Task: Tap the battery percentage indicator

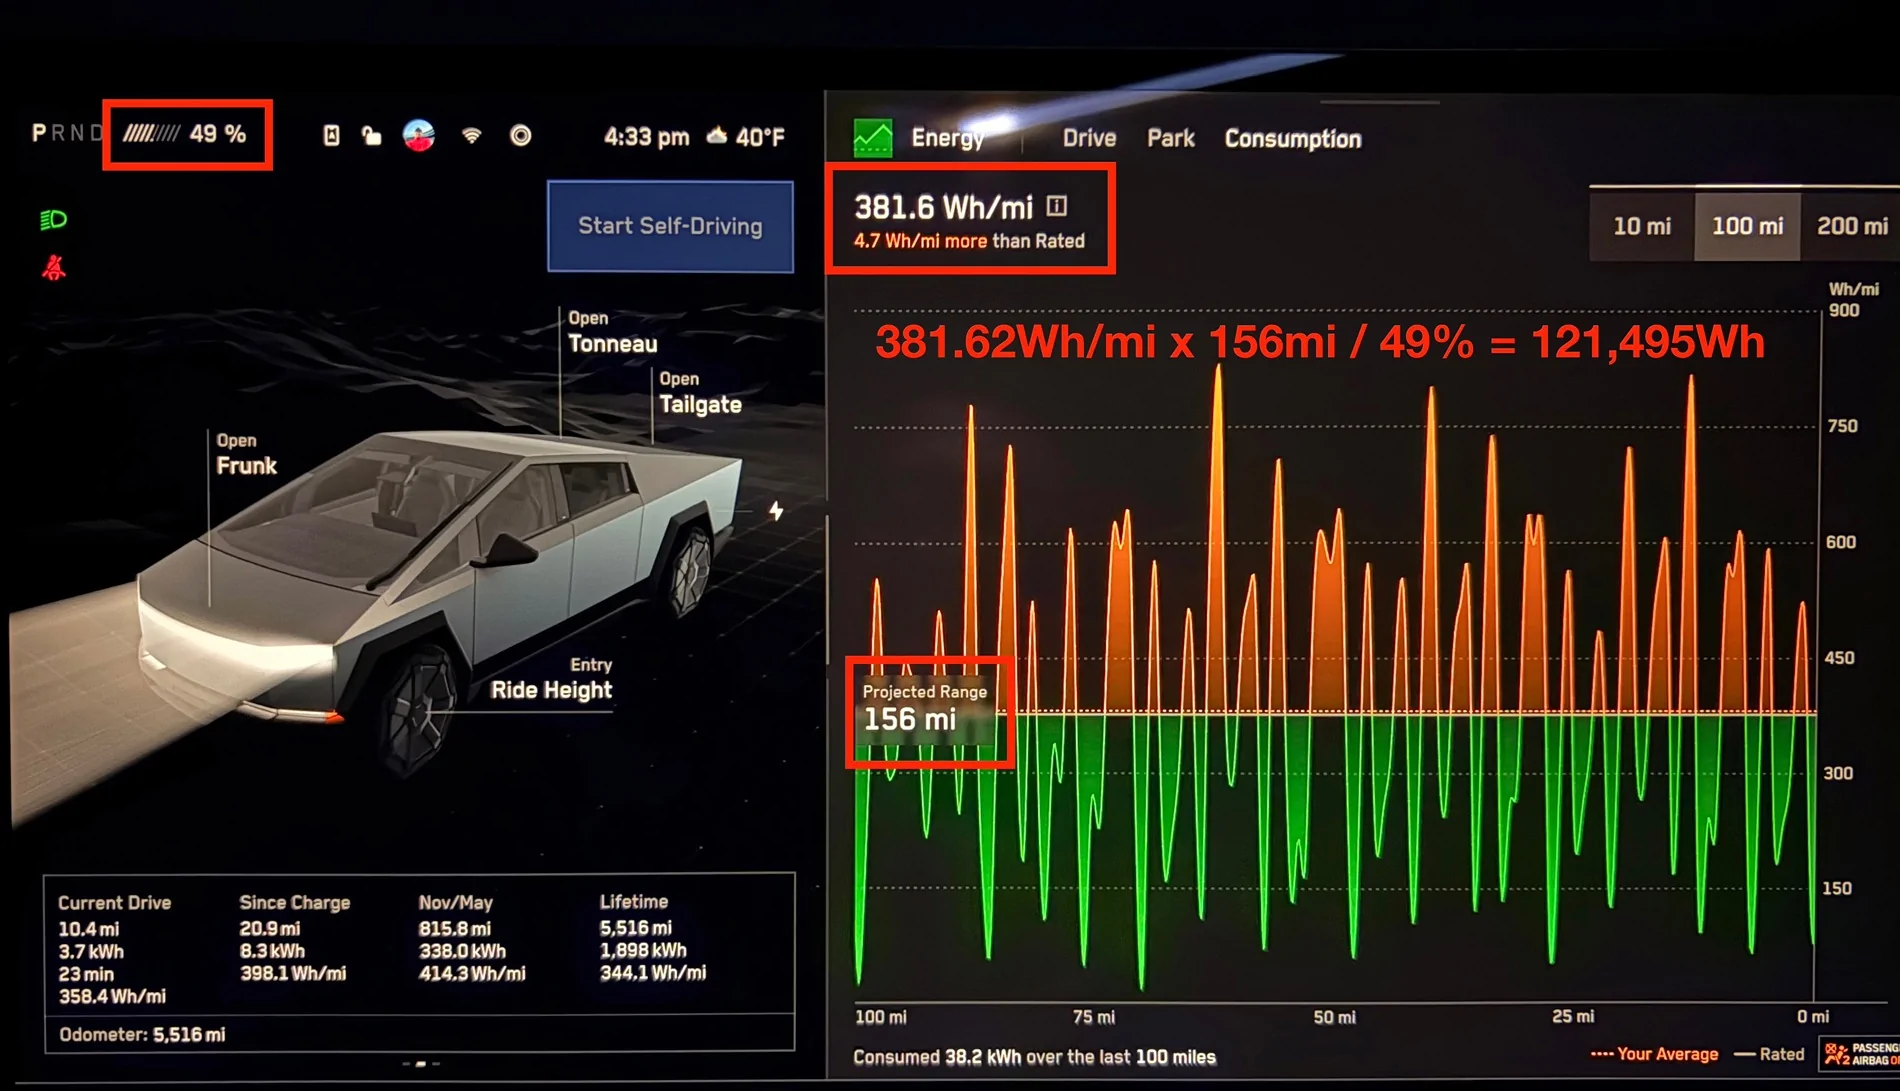Action: click(x=185, y=134)
